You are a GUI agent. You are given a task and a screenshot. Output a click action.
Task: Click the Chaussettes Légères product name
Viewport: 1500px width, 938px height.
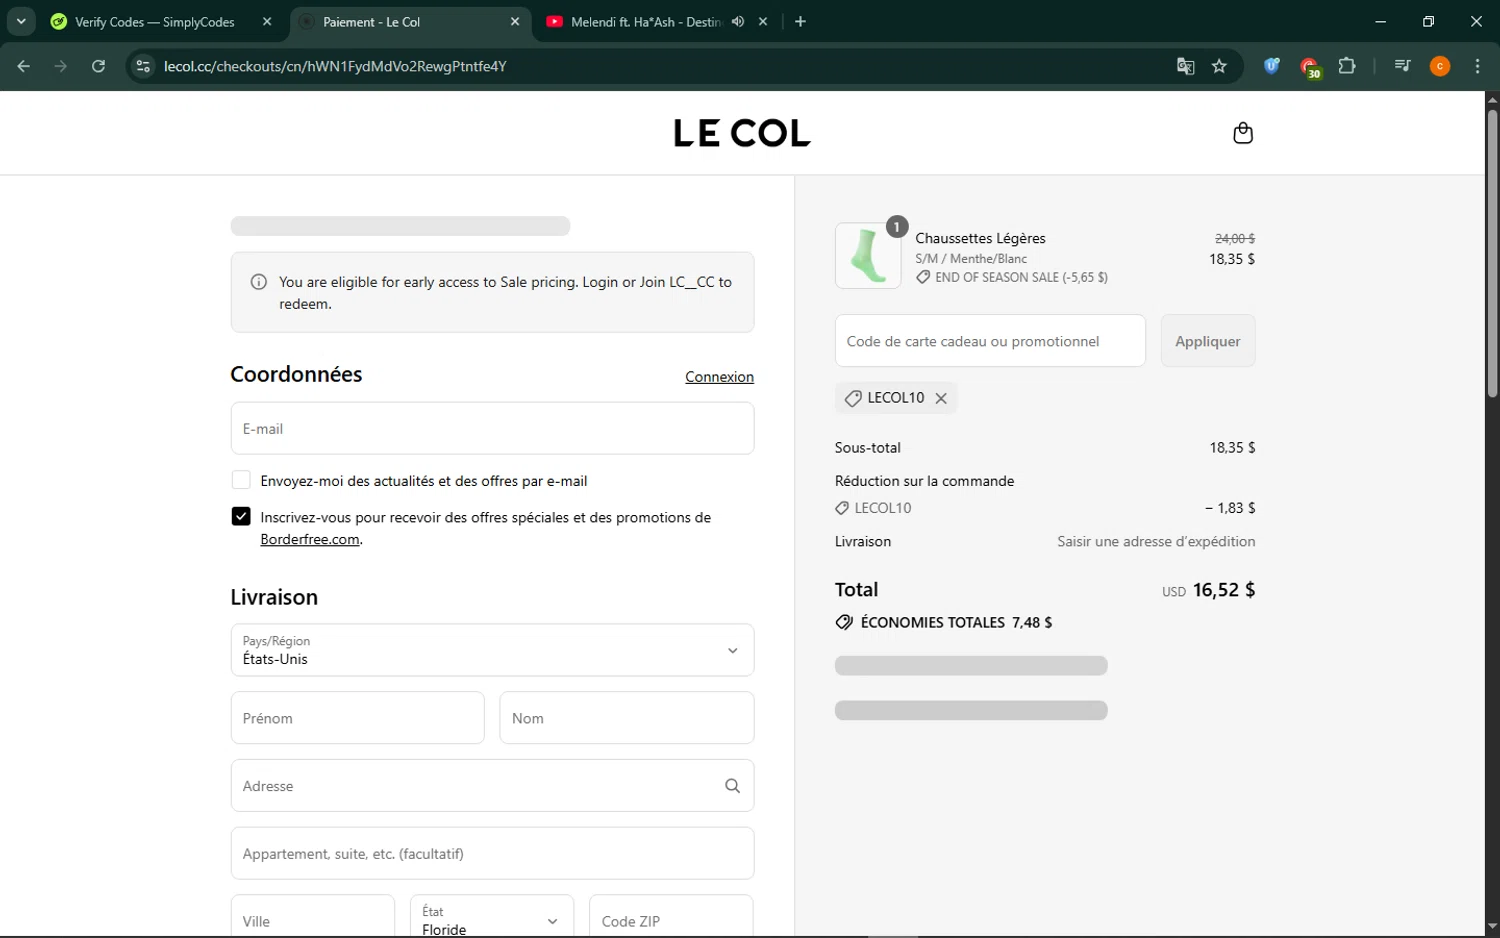pyautogui.click(x=980, y=238)
